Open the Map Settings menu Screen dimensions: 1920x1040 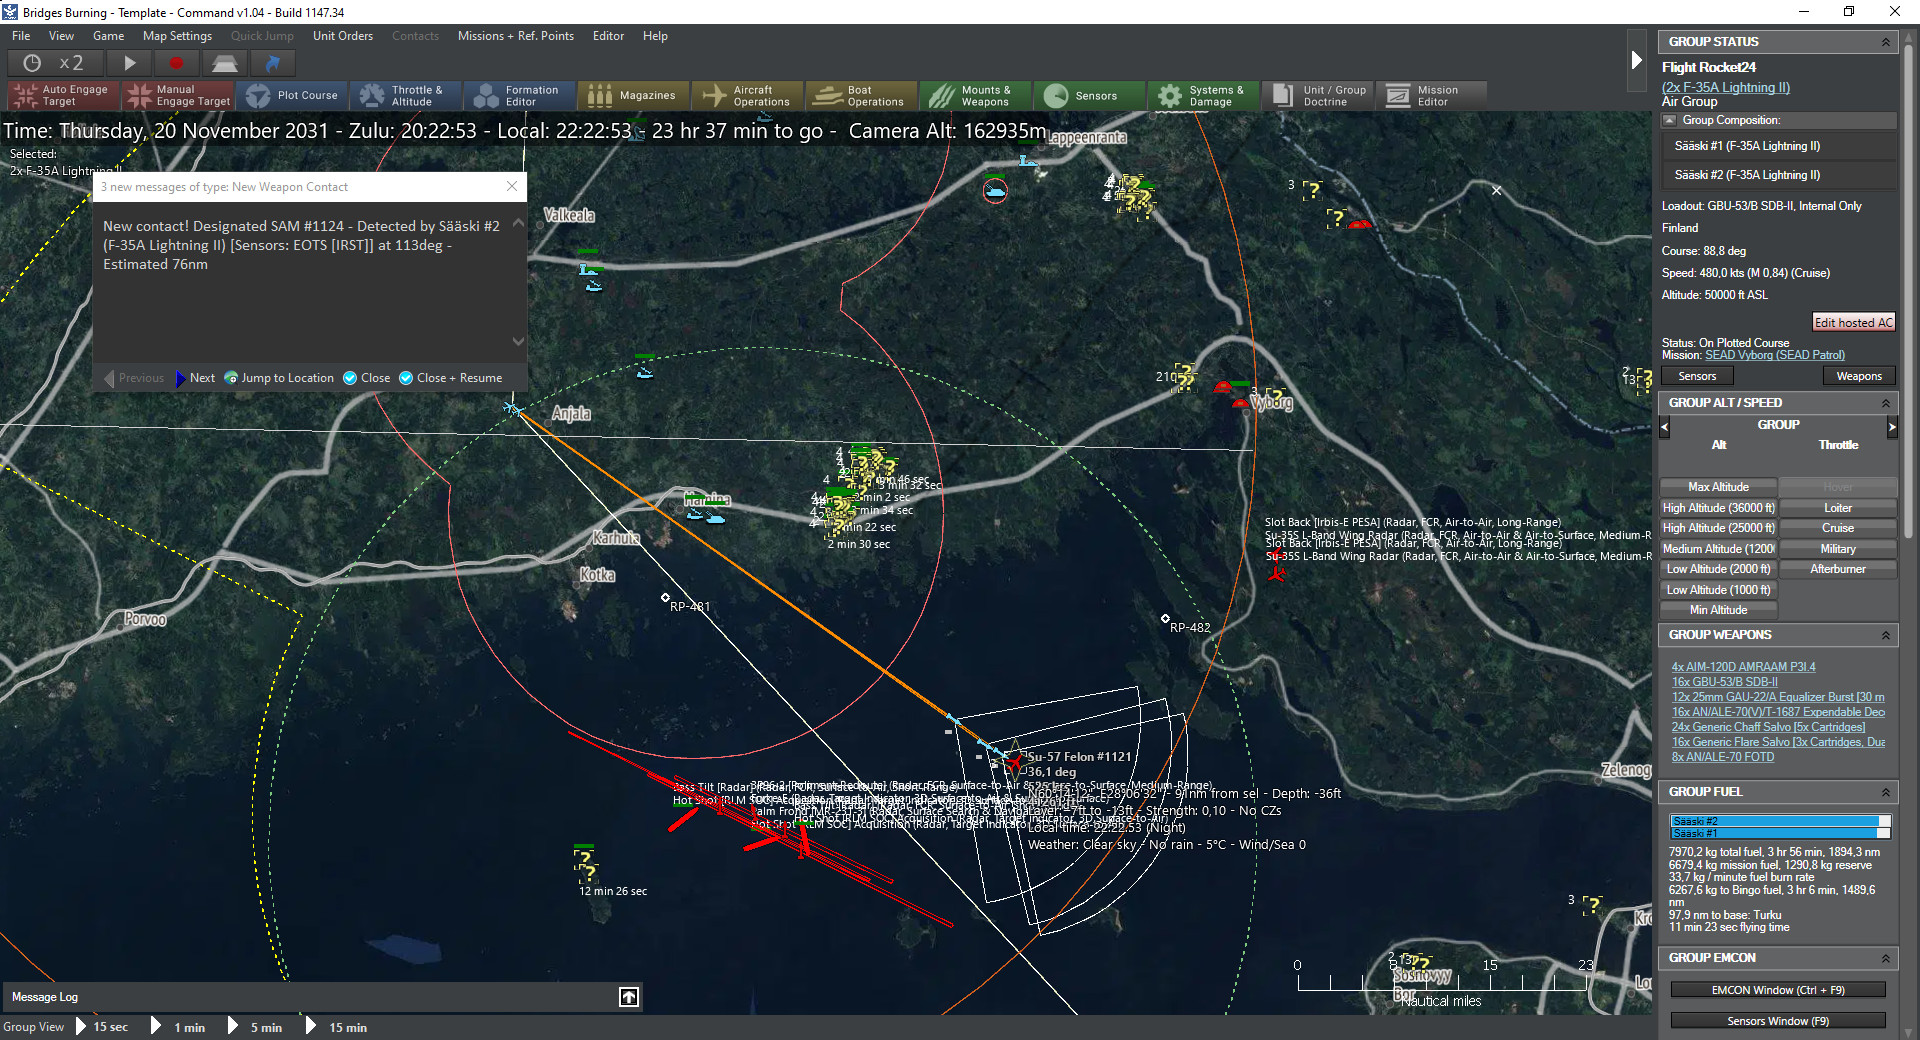(177, 36)
